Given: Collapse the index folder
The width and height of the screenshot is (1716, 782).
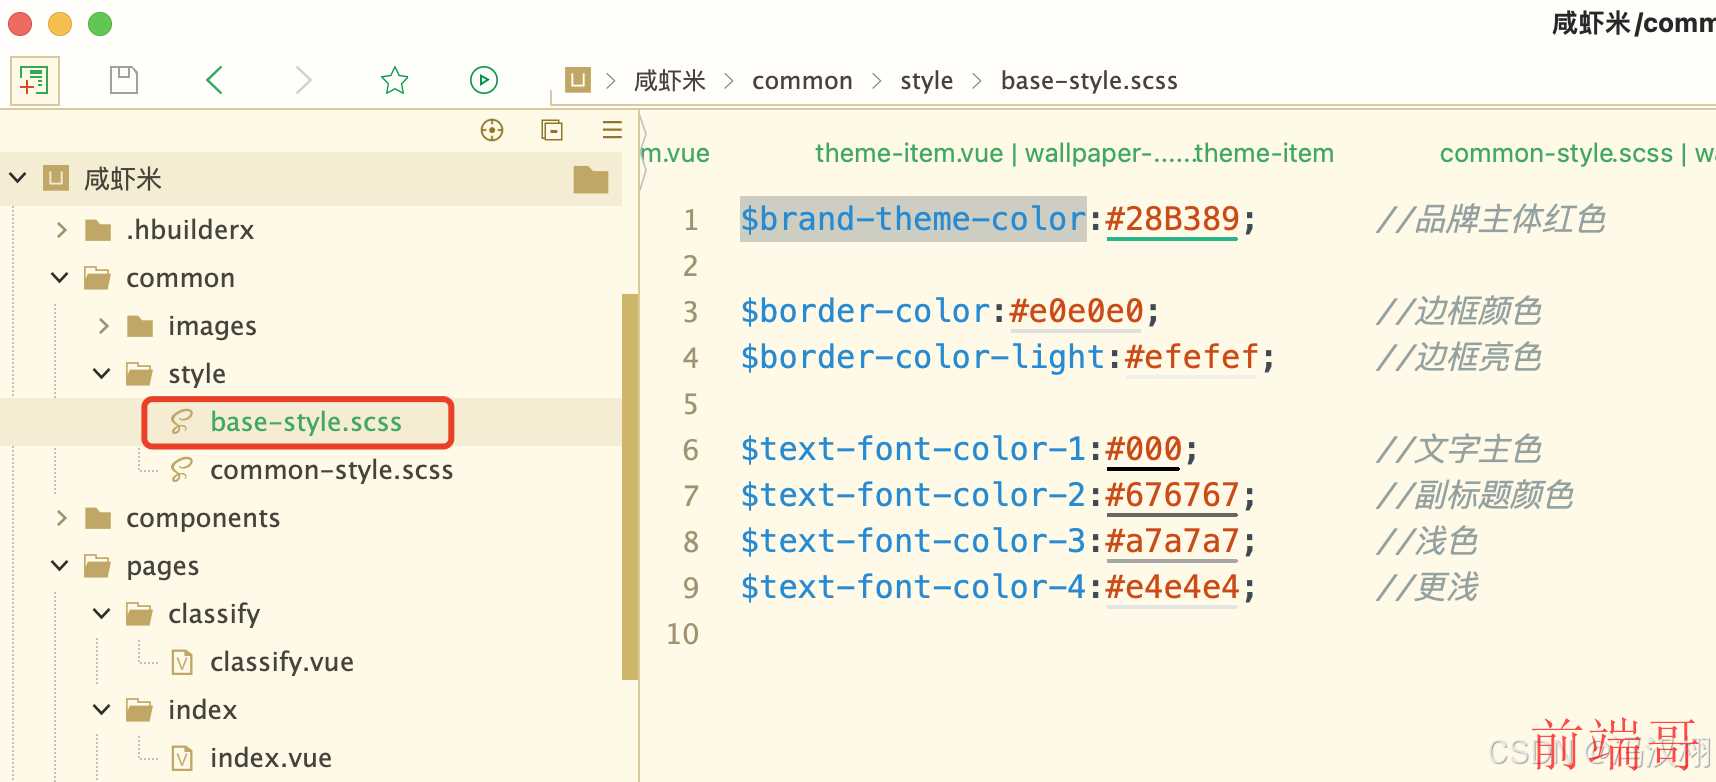Looking at the screenshot, I should 102,710.
